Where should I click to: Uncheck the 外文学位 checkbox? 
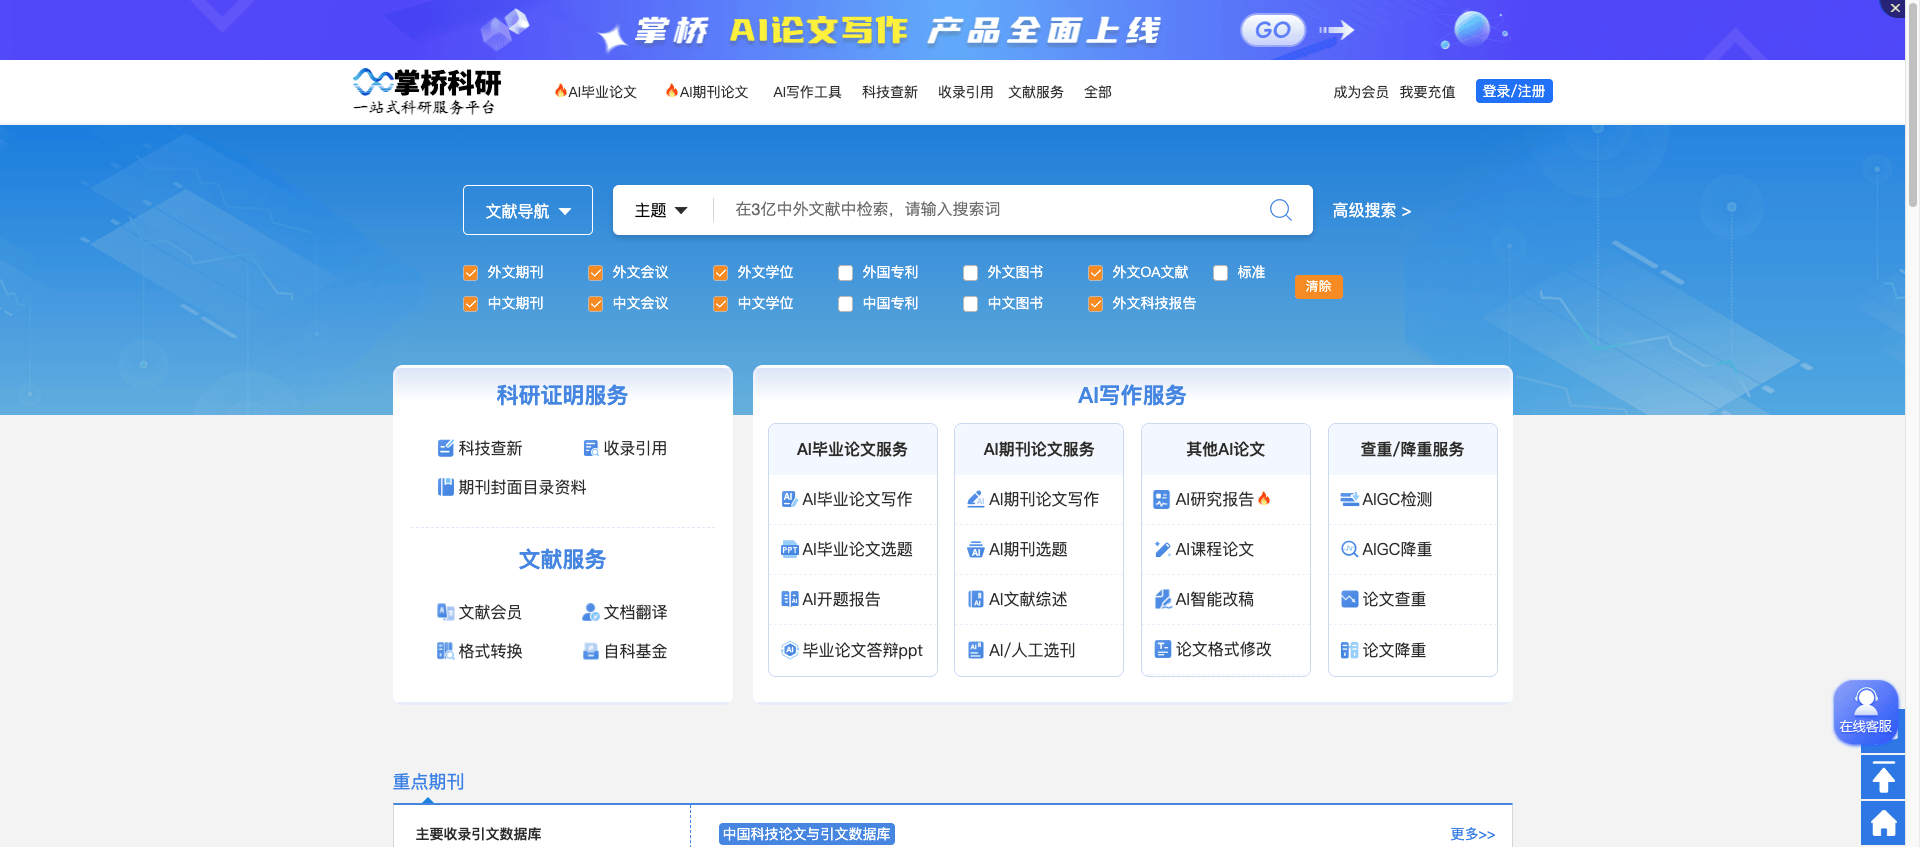point(720,273)
